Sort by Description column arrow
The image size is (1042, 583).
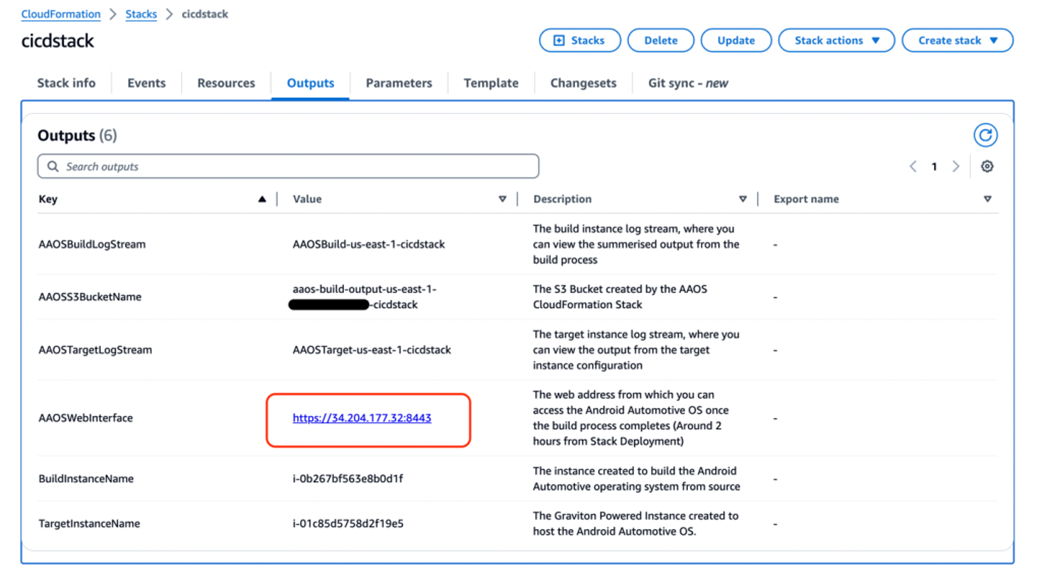point(743,199)
